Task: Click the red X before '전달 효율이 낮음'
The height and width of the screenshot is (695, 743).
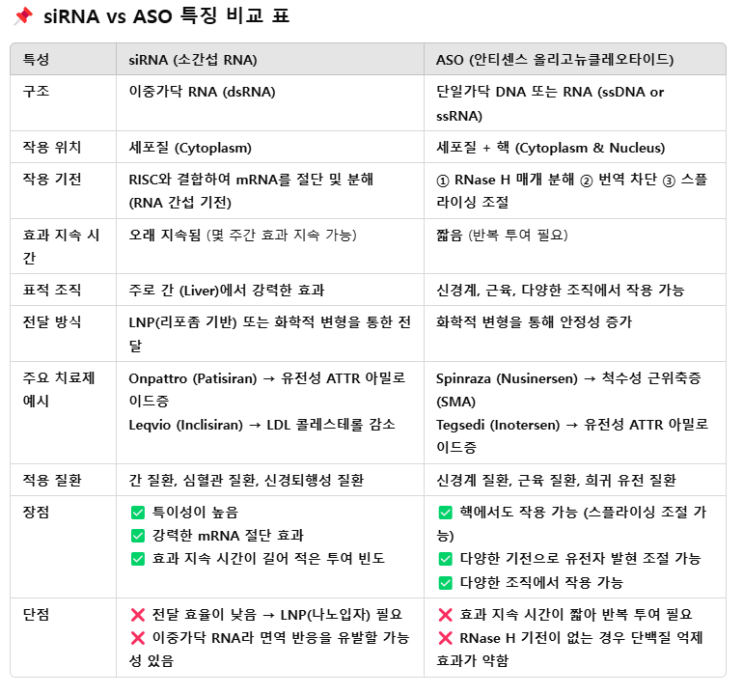Action: 138,614
